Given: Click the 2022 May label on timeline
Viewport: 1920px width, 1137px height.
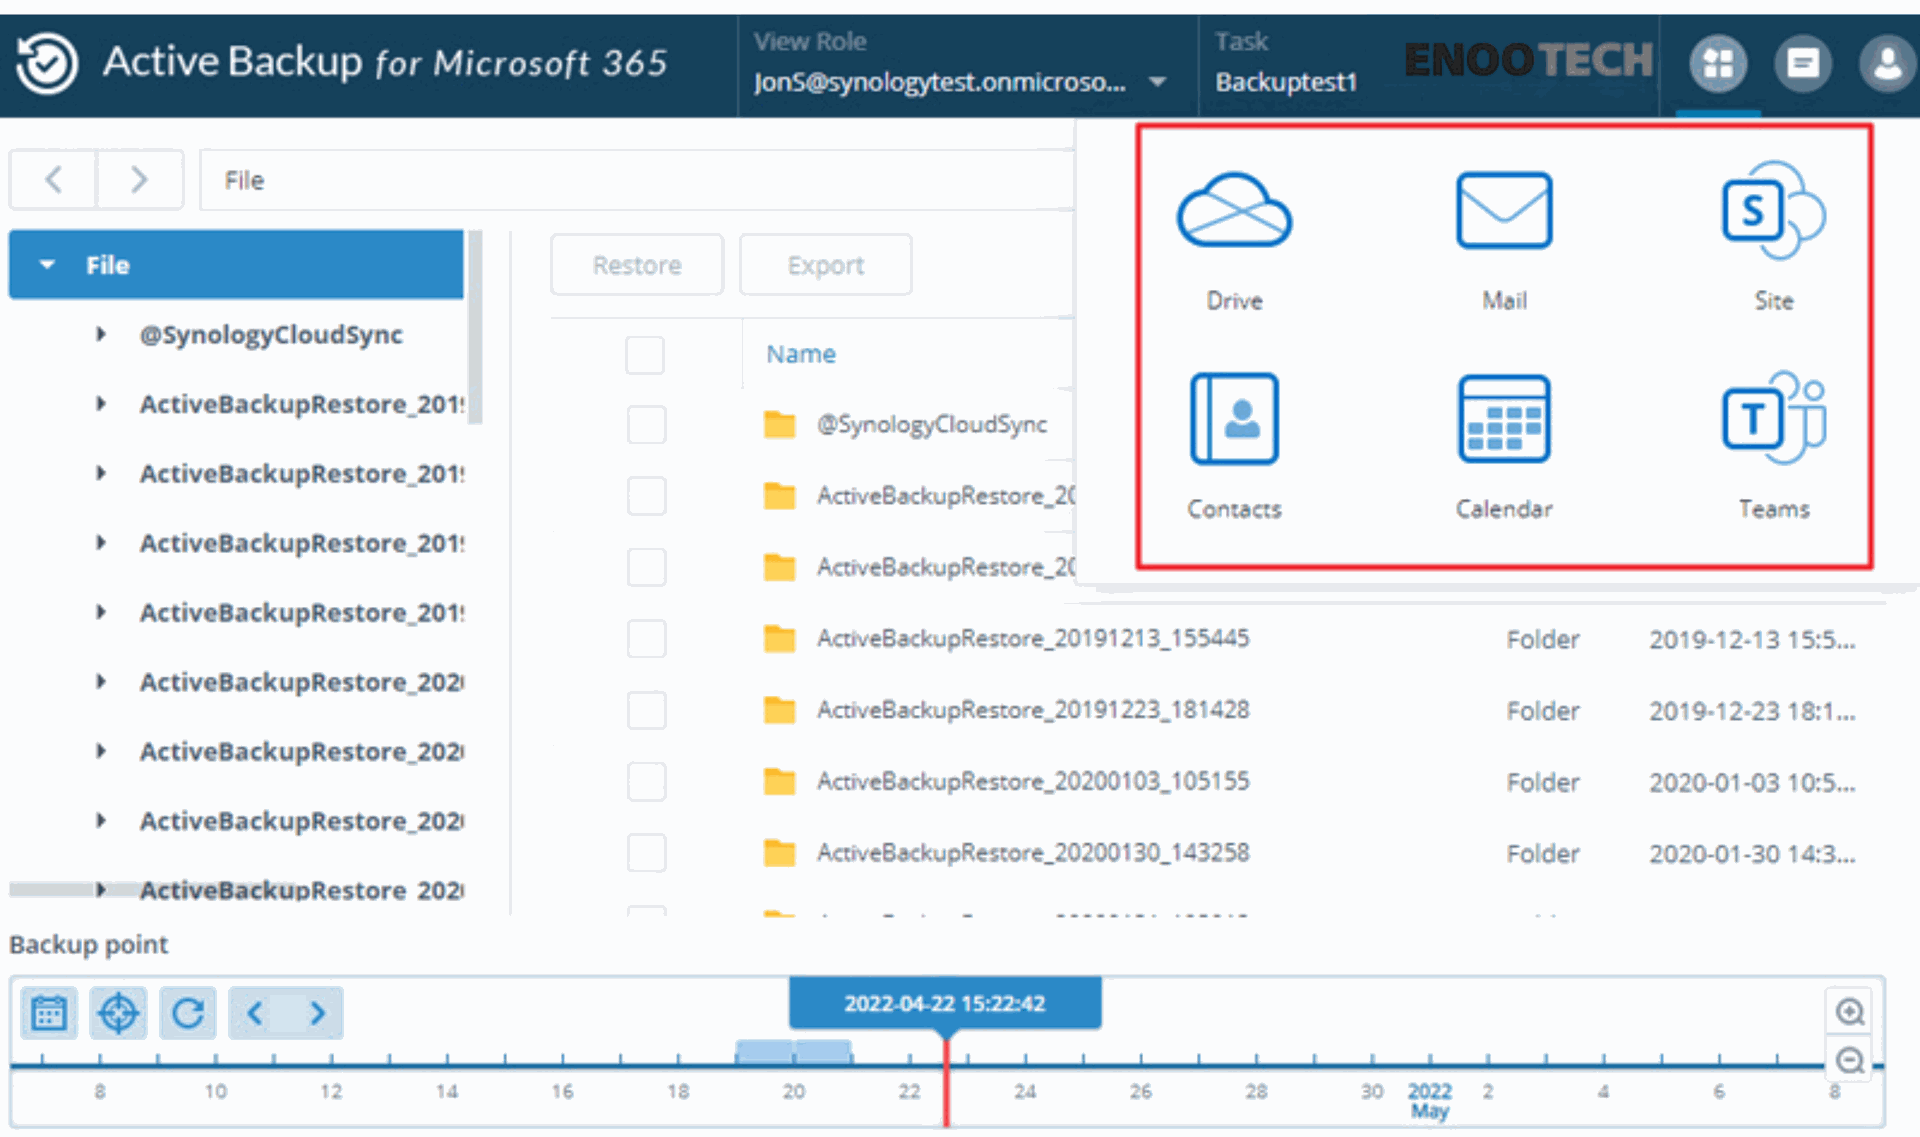Looking at the screenshot, I should pyautogui.click(x=1429, y=1101).
